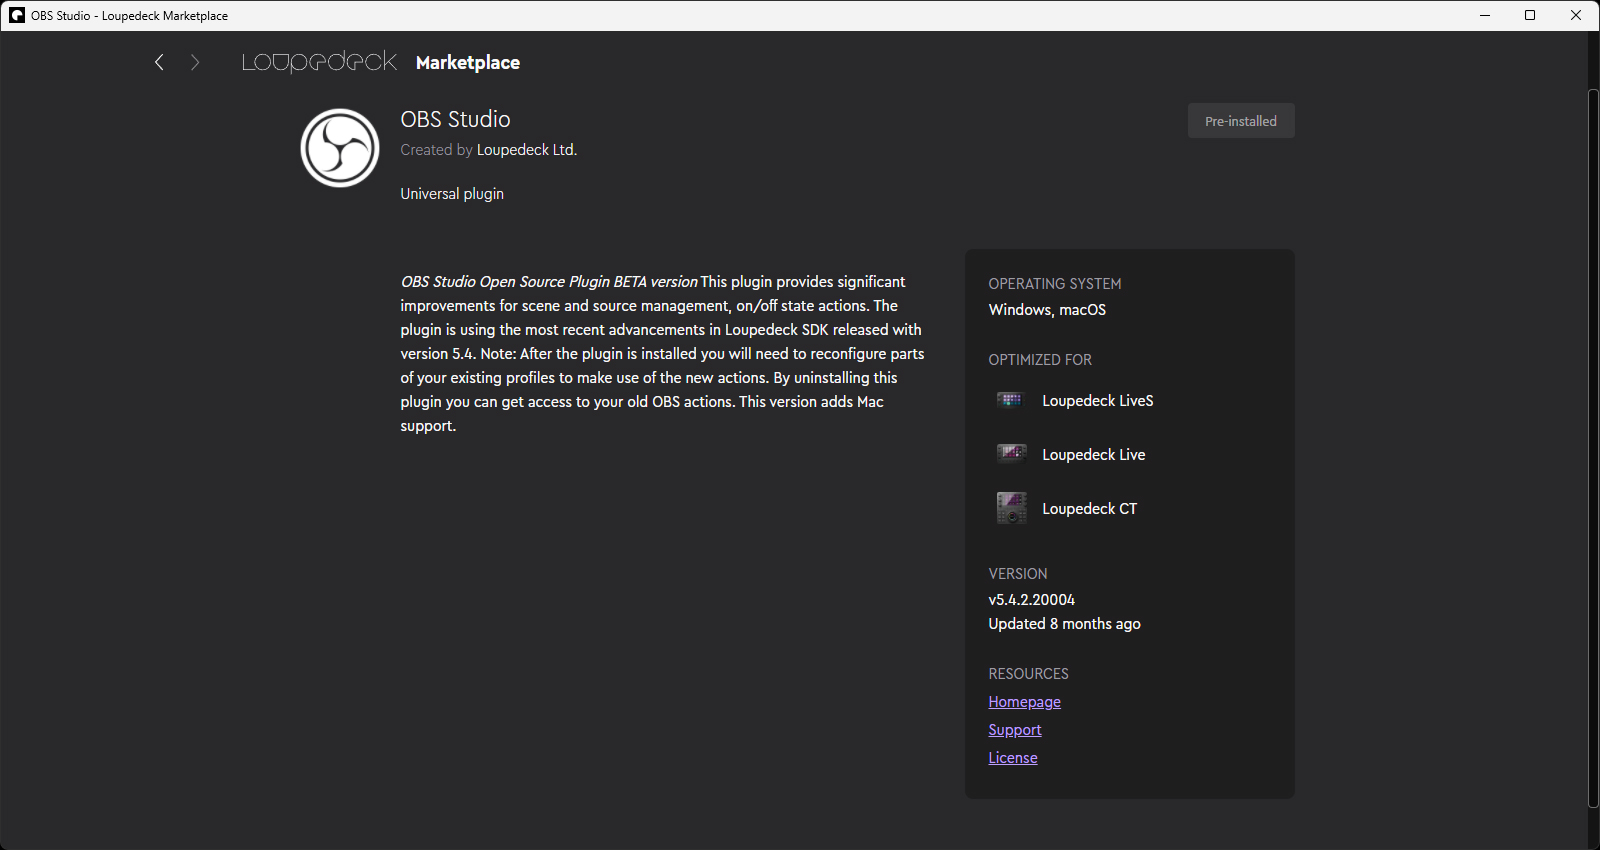Select the Loupedeck Live device icon
Image resolution: width=1600 pixels, height=850 pixels.
pyautogui.click(x=1010, y=454)
